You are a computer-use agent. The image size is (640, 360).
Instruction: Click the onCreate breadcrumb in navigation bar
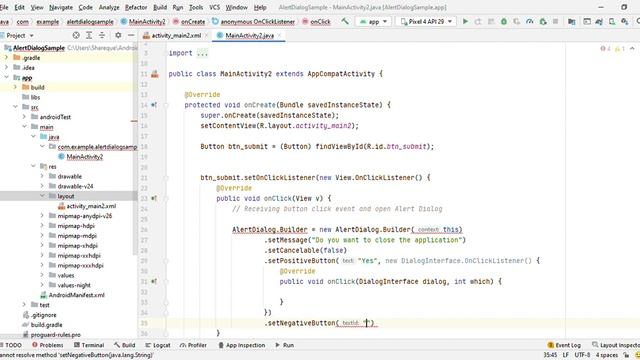tap(189, 22)
